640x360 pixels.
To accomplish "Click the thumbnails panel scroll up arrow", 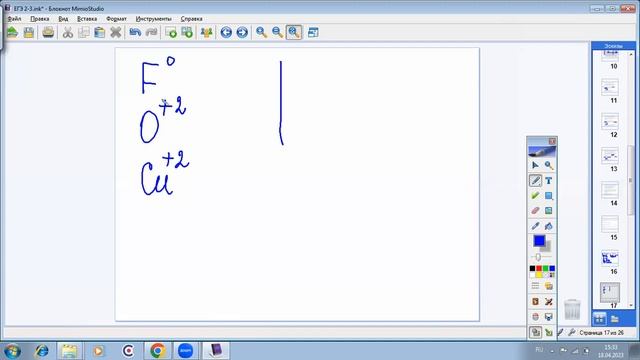I will 631,54.
